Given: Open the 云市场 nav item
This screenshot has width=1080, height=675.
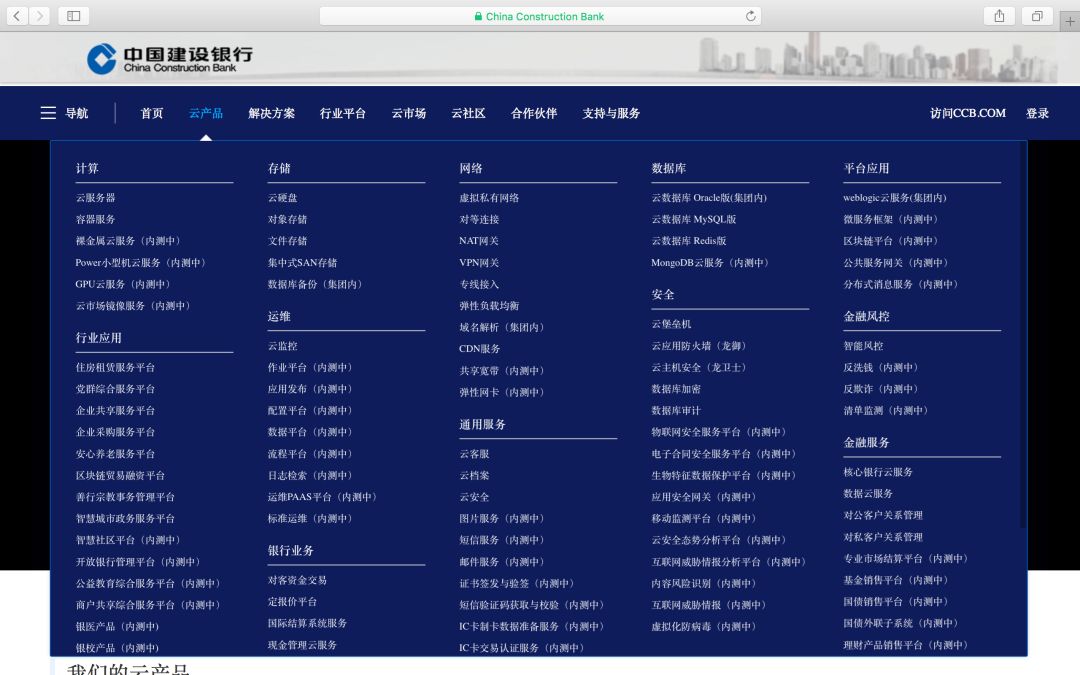Looking at the screenshot, I should pyautogui.click(x=408, y=113).
